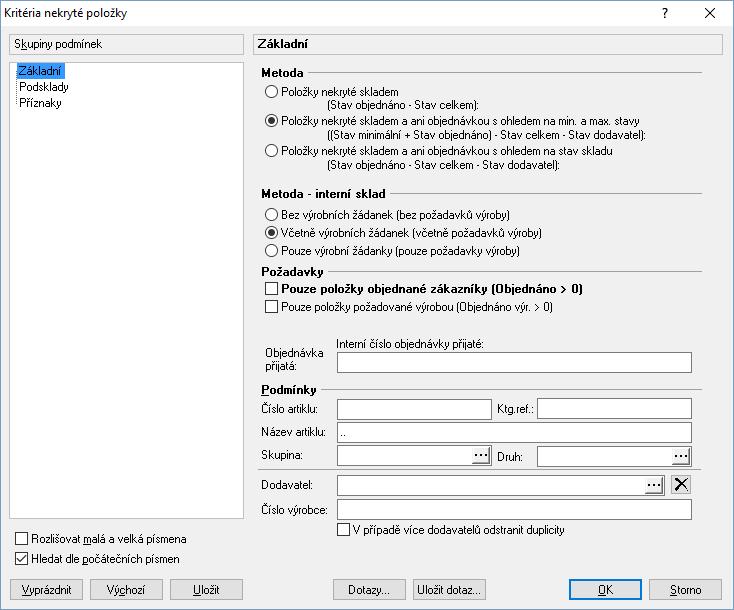Click the Základní panel heading
Screen dimensions: 734x610
(x=487, y=44)
